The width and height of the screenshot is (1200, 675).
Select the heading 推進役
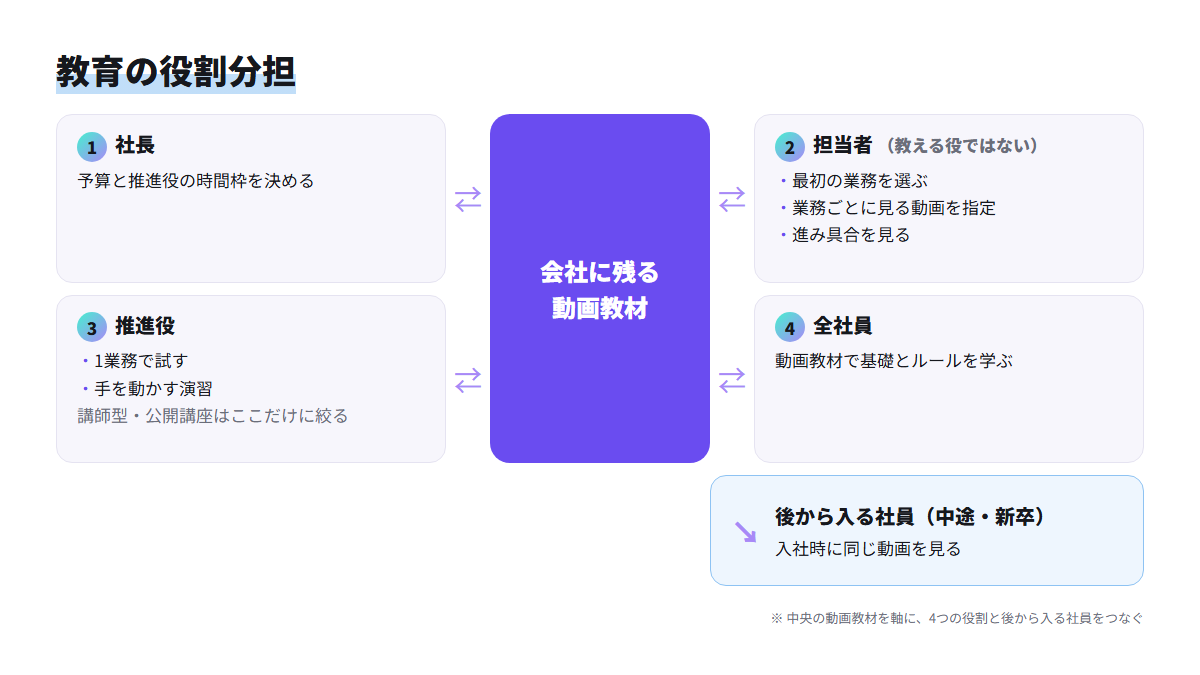click(x=145, y=326)
